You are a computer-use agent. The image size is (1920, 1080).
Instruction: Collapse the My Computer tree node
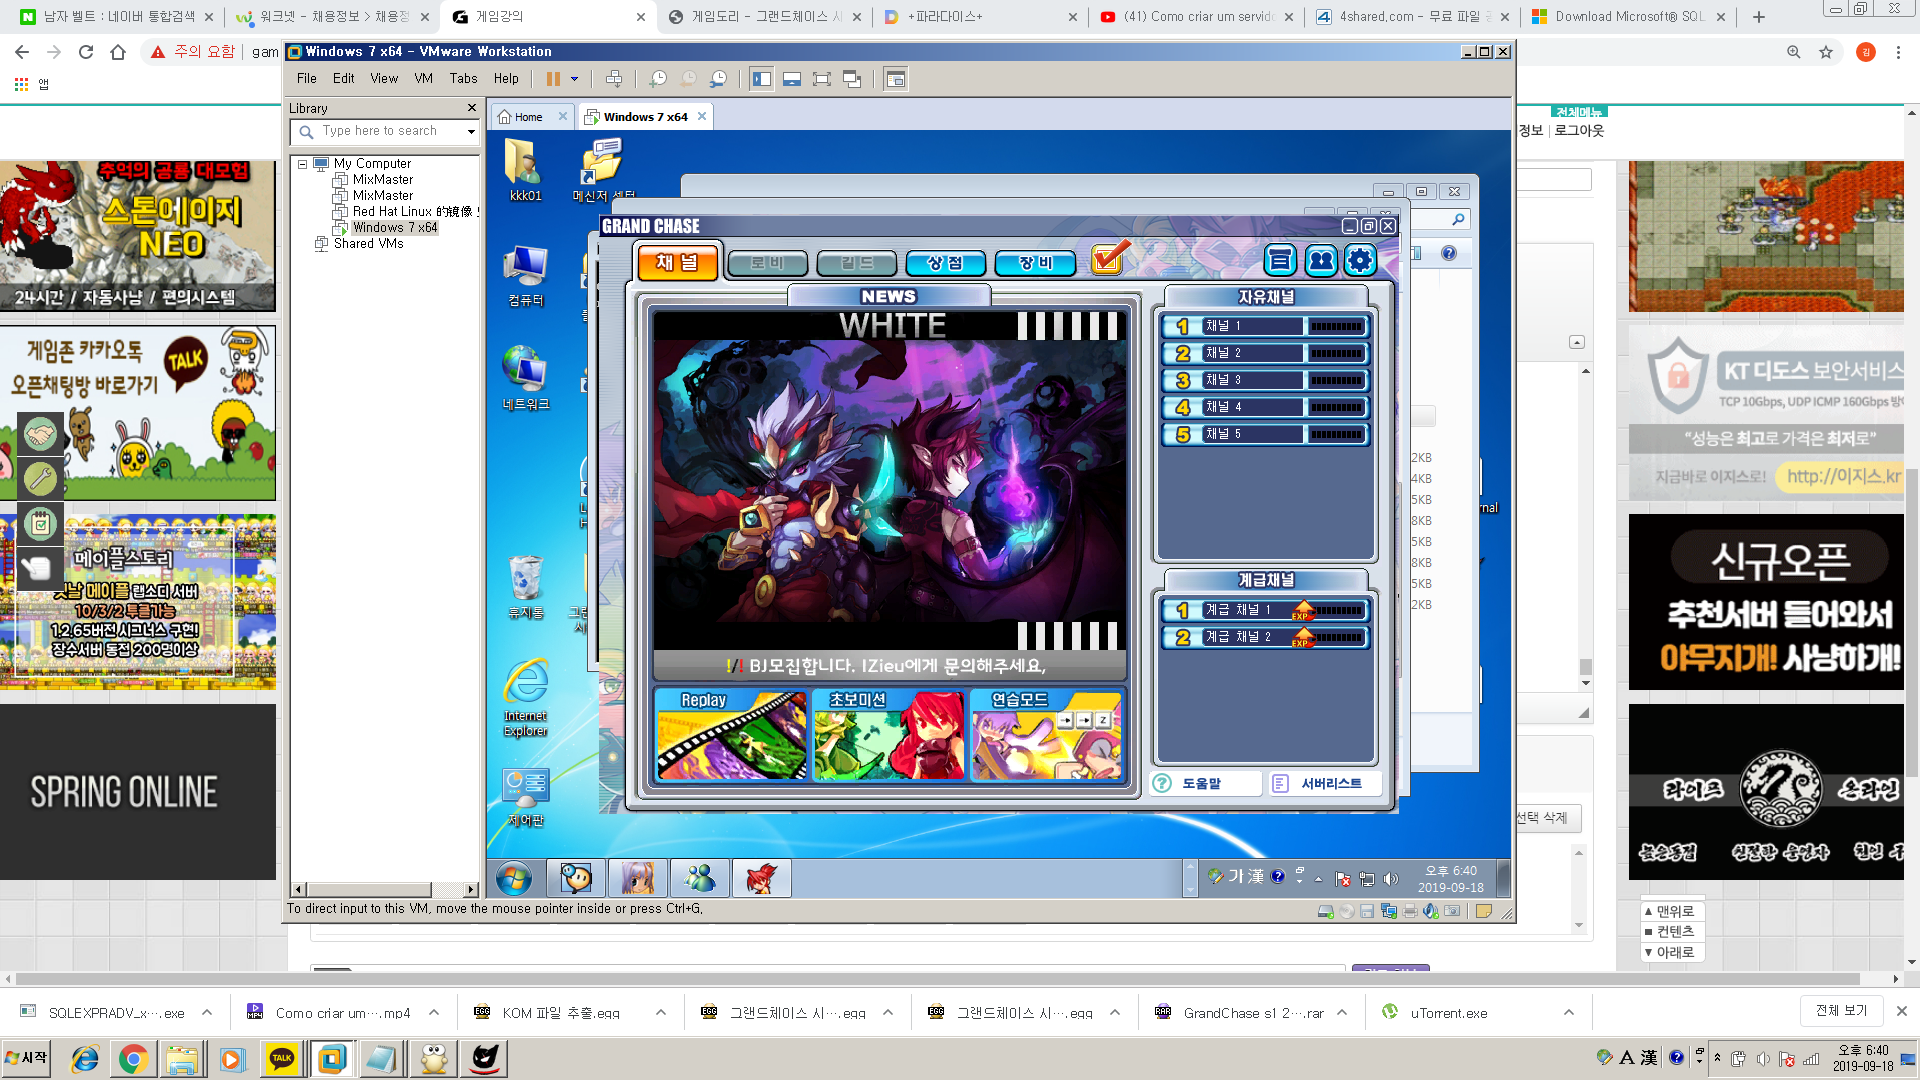coord(302,164)
